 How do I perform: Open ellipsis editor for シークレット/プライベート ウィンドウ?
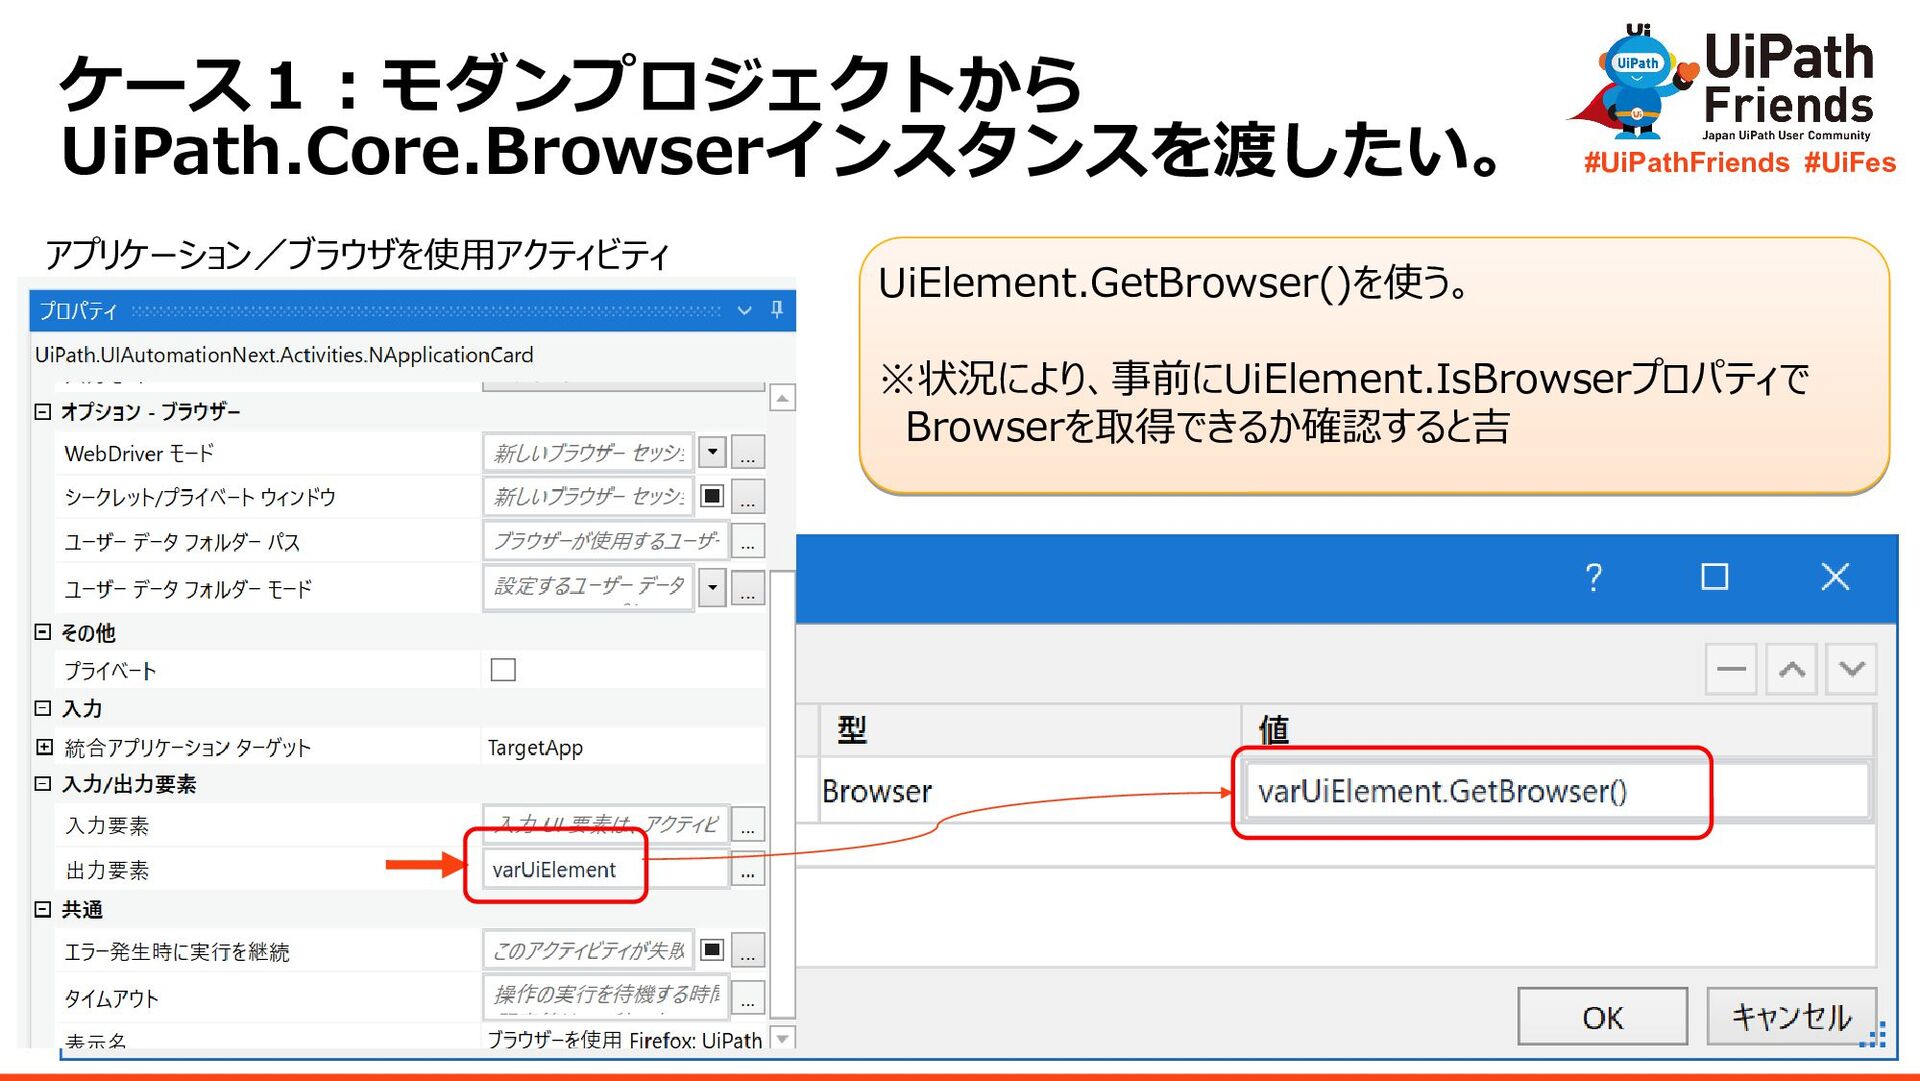pos(748,497)
